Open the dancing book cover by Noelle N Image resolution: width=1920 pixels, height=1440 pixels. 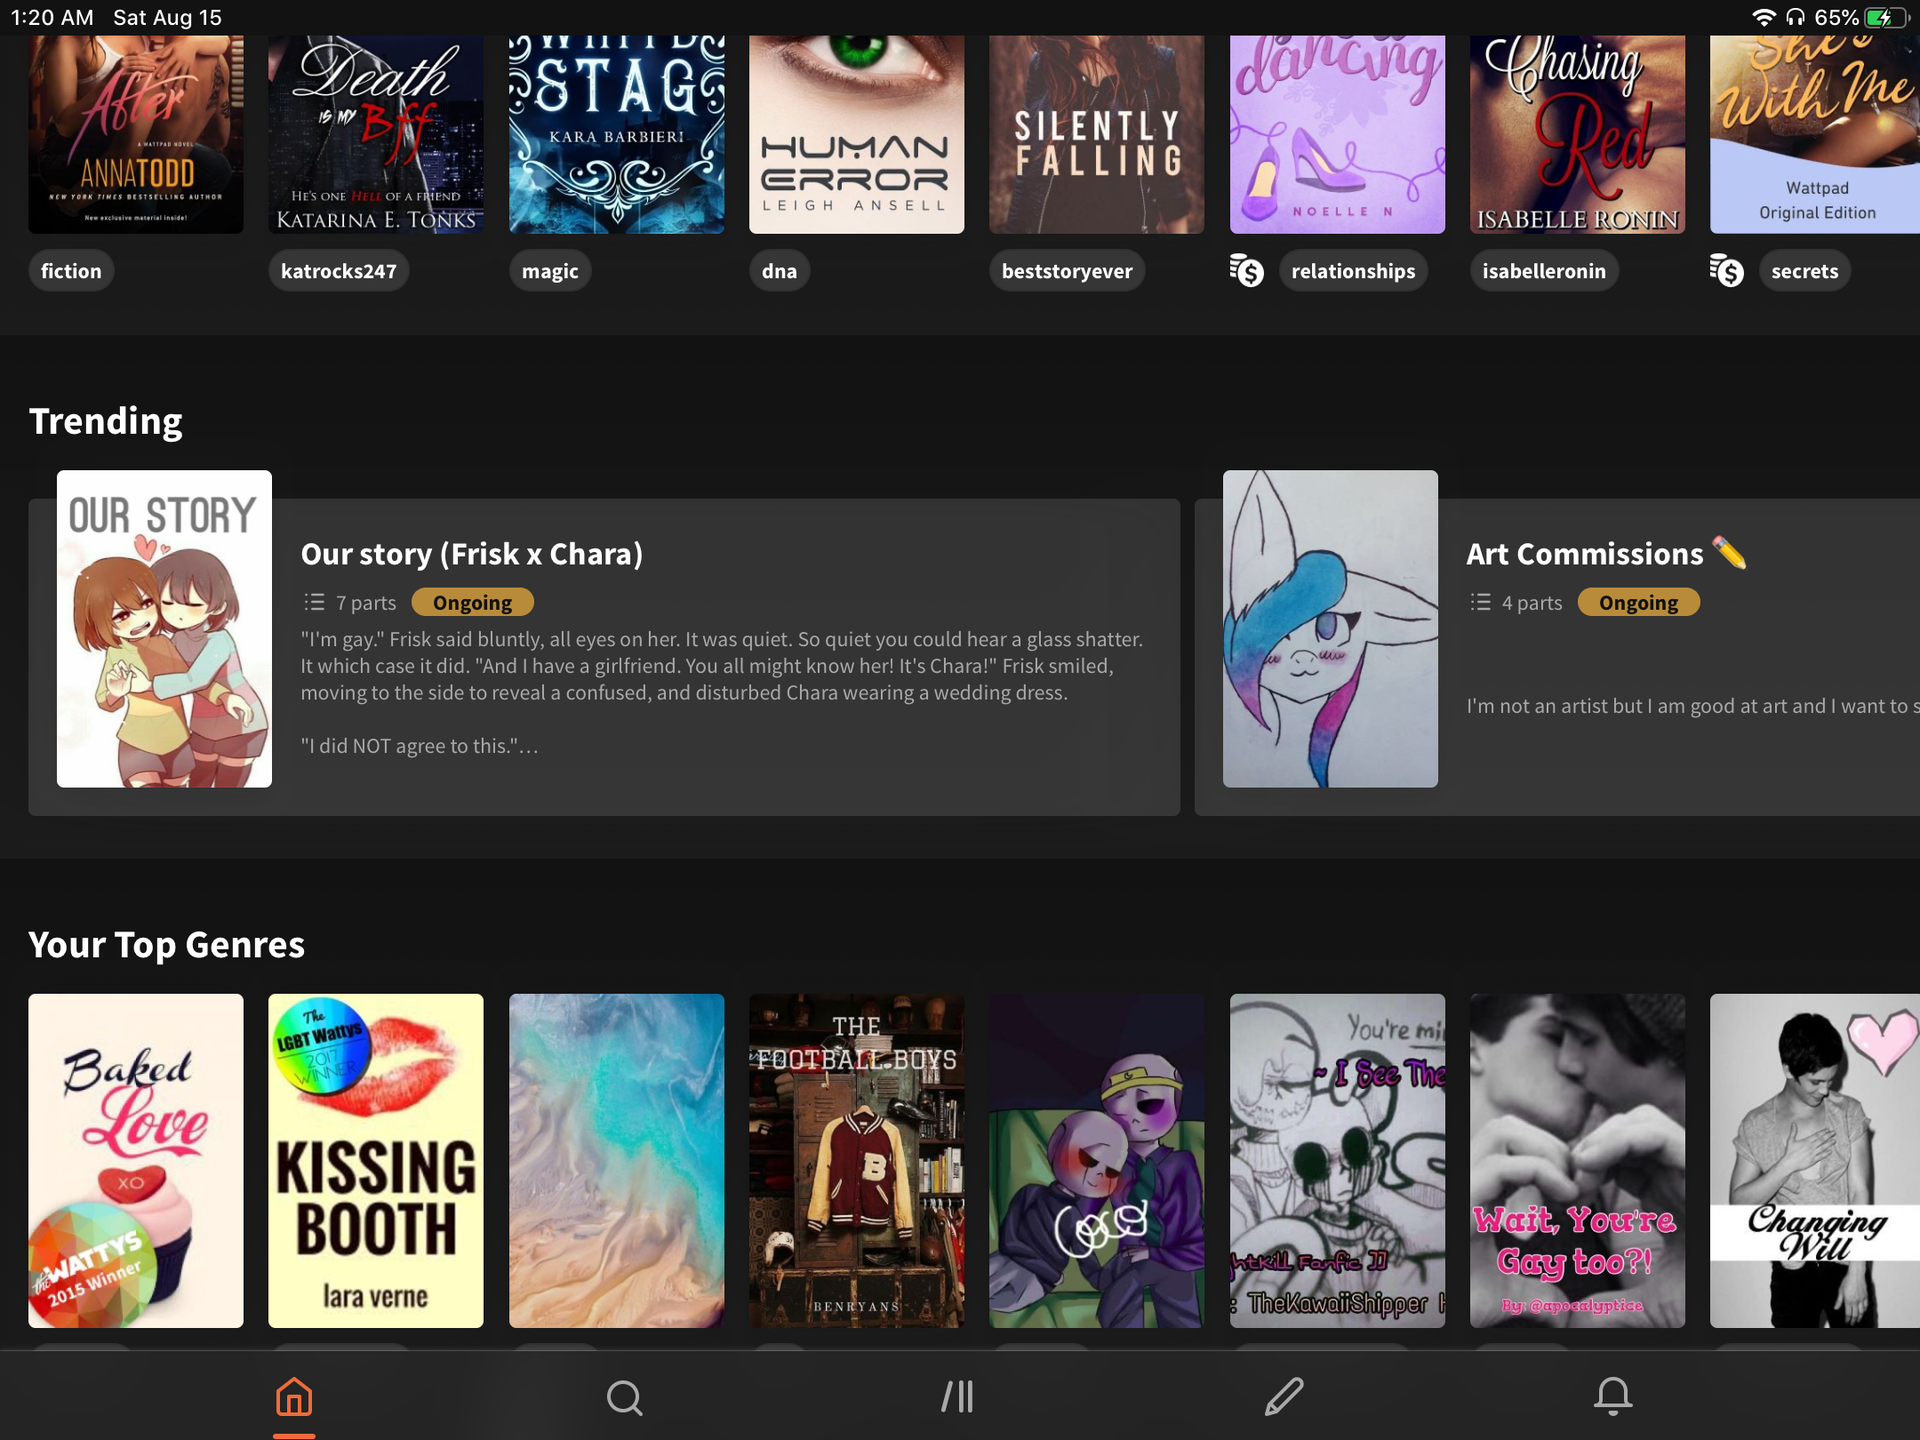1337,134
